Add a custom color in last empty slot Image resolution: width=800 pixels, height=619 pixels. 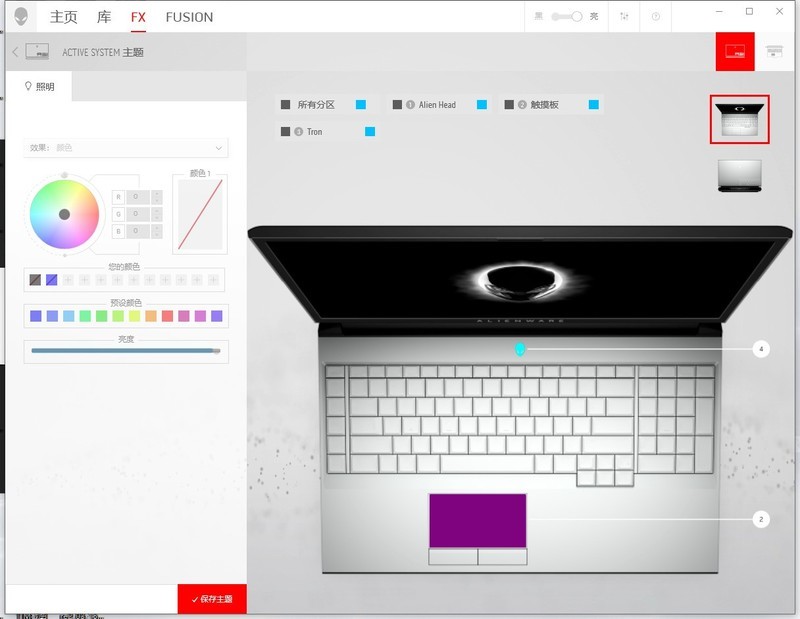point(213,280)
